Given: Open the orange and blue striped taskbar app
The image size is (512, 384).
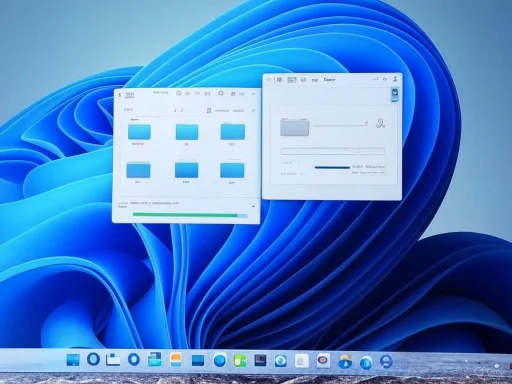Looking at the screenshot, I should [x=176, y=360].
